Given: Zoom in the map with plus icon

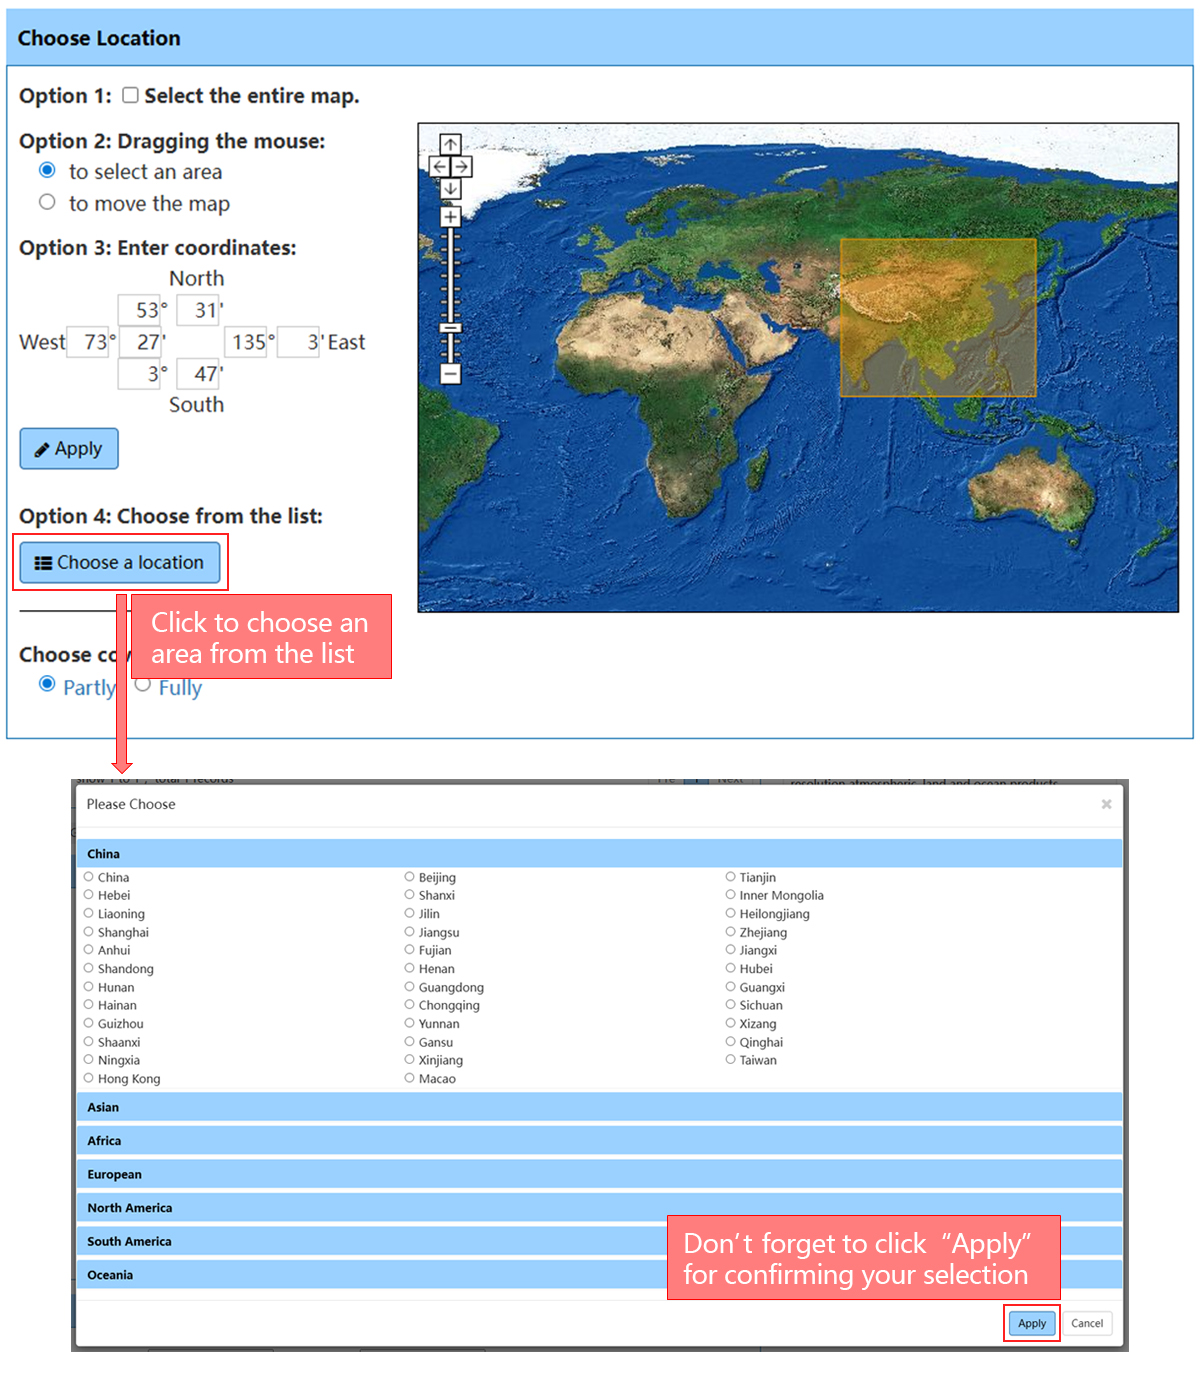Looking at the screenshot, I should [x=451, y=217].
